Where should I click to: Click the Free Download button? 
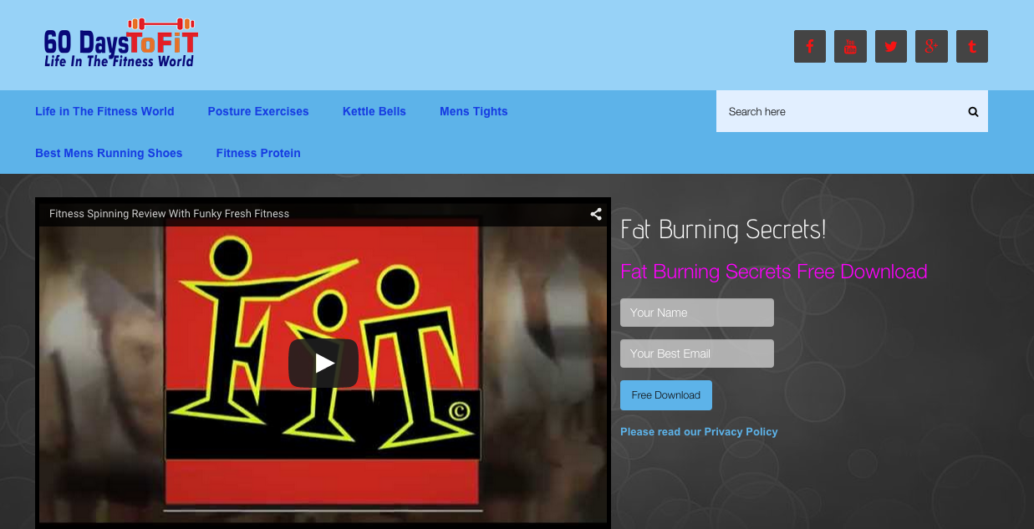pos(666,395)
